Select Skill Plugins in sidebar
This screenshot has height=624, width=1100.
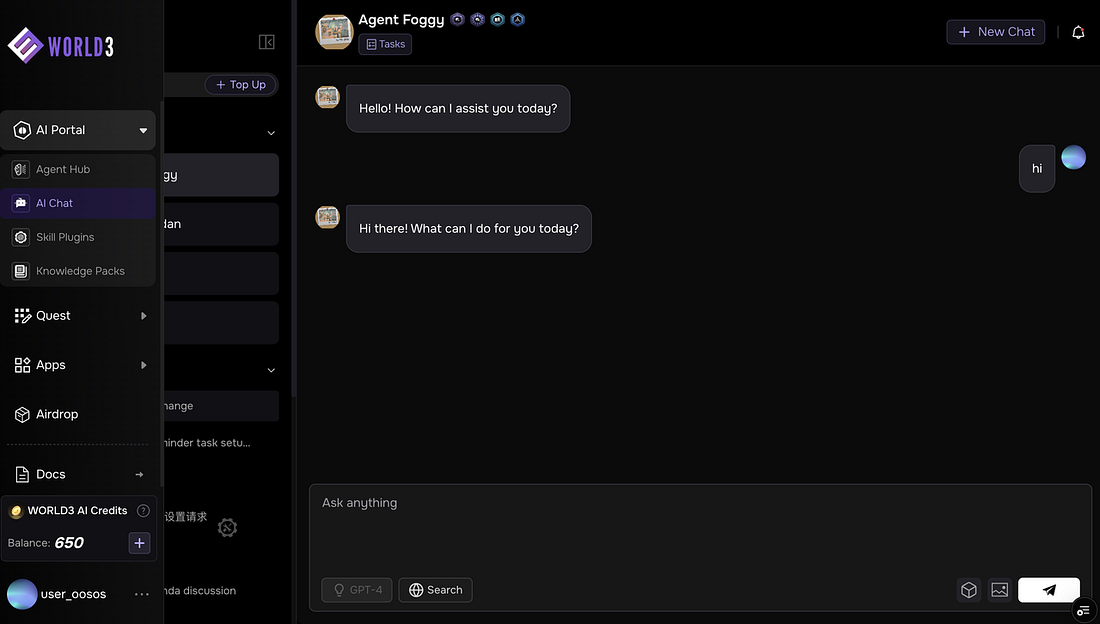point(65,238)
